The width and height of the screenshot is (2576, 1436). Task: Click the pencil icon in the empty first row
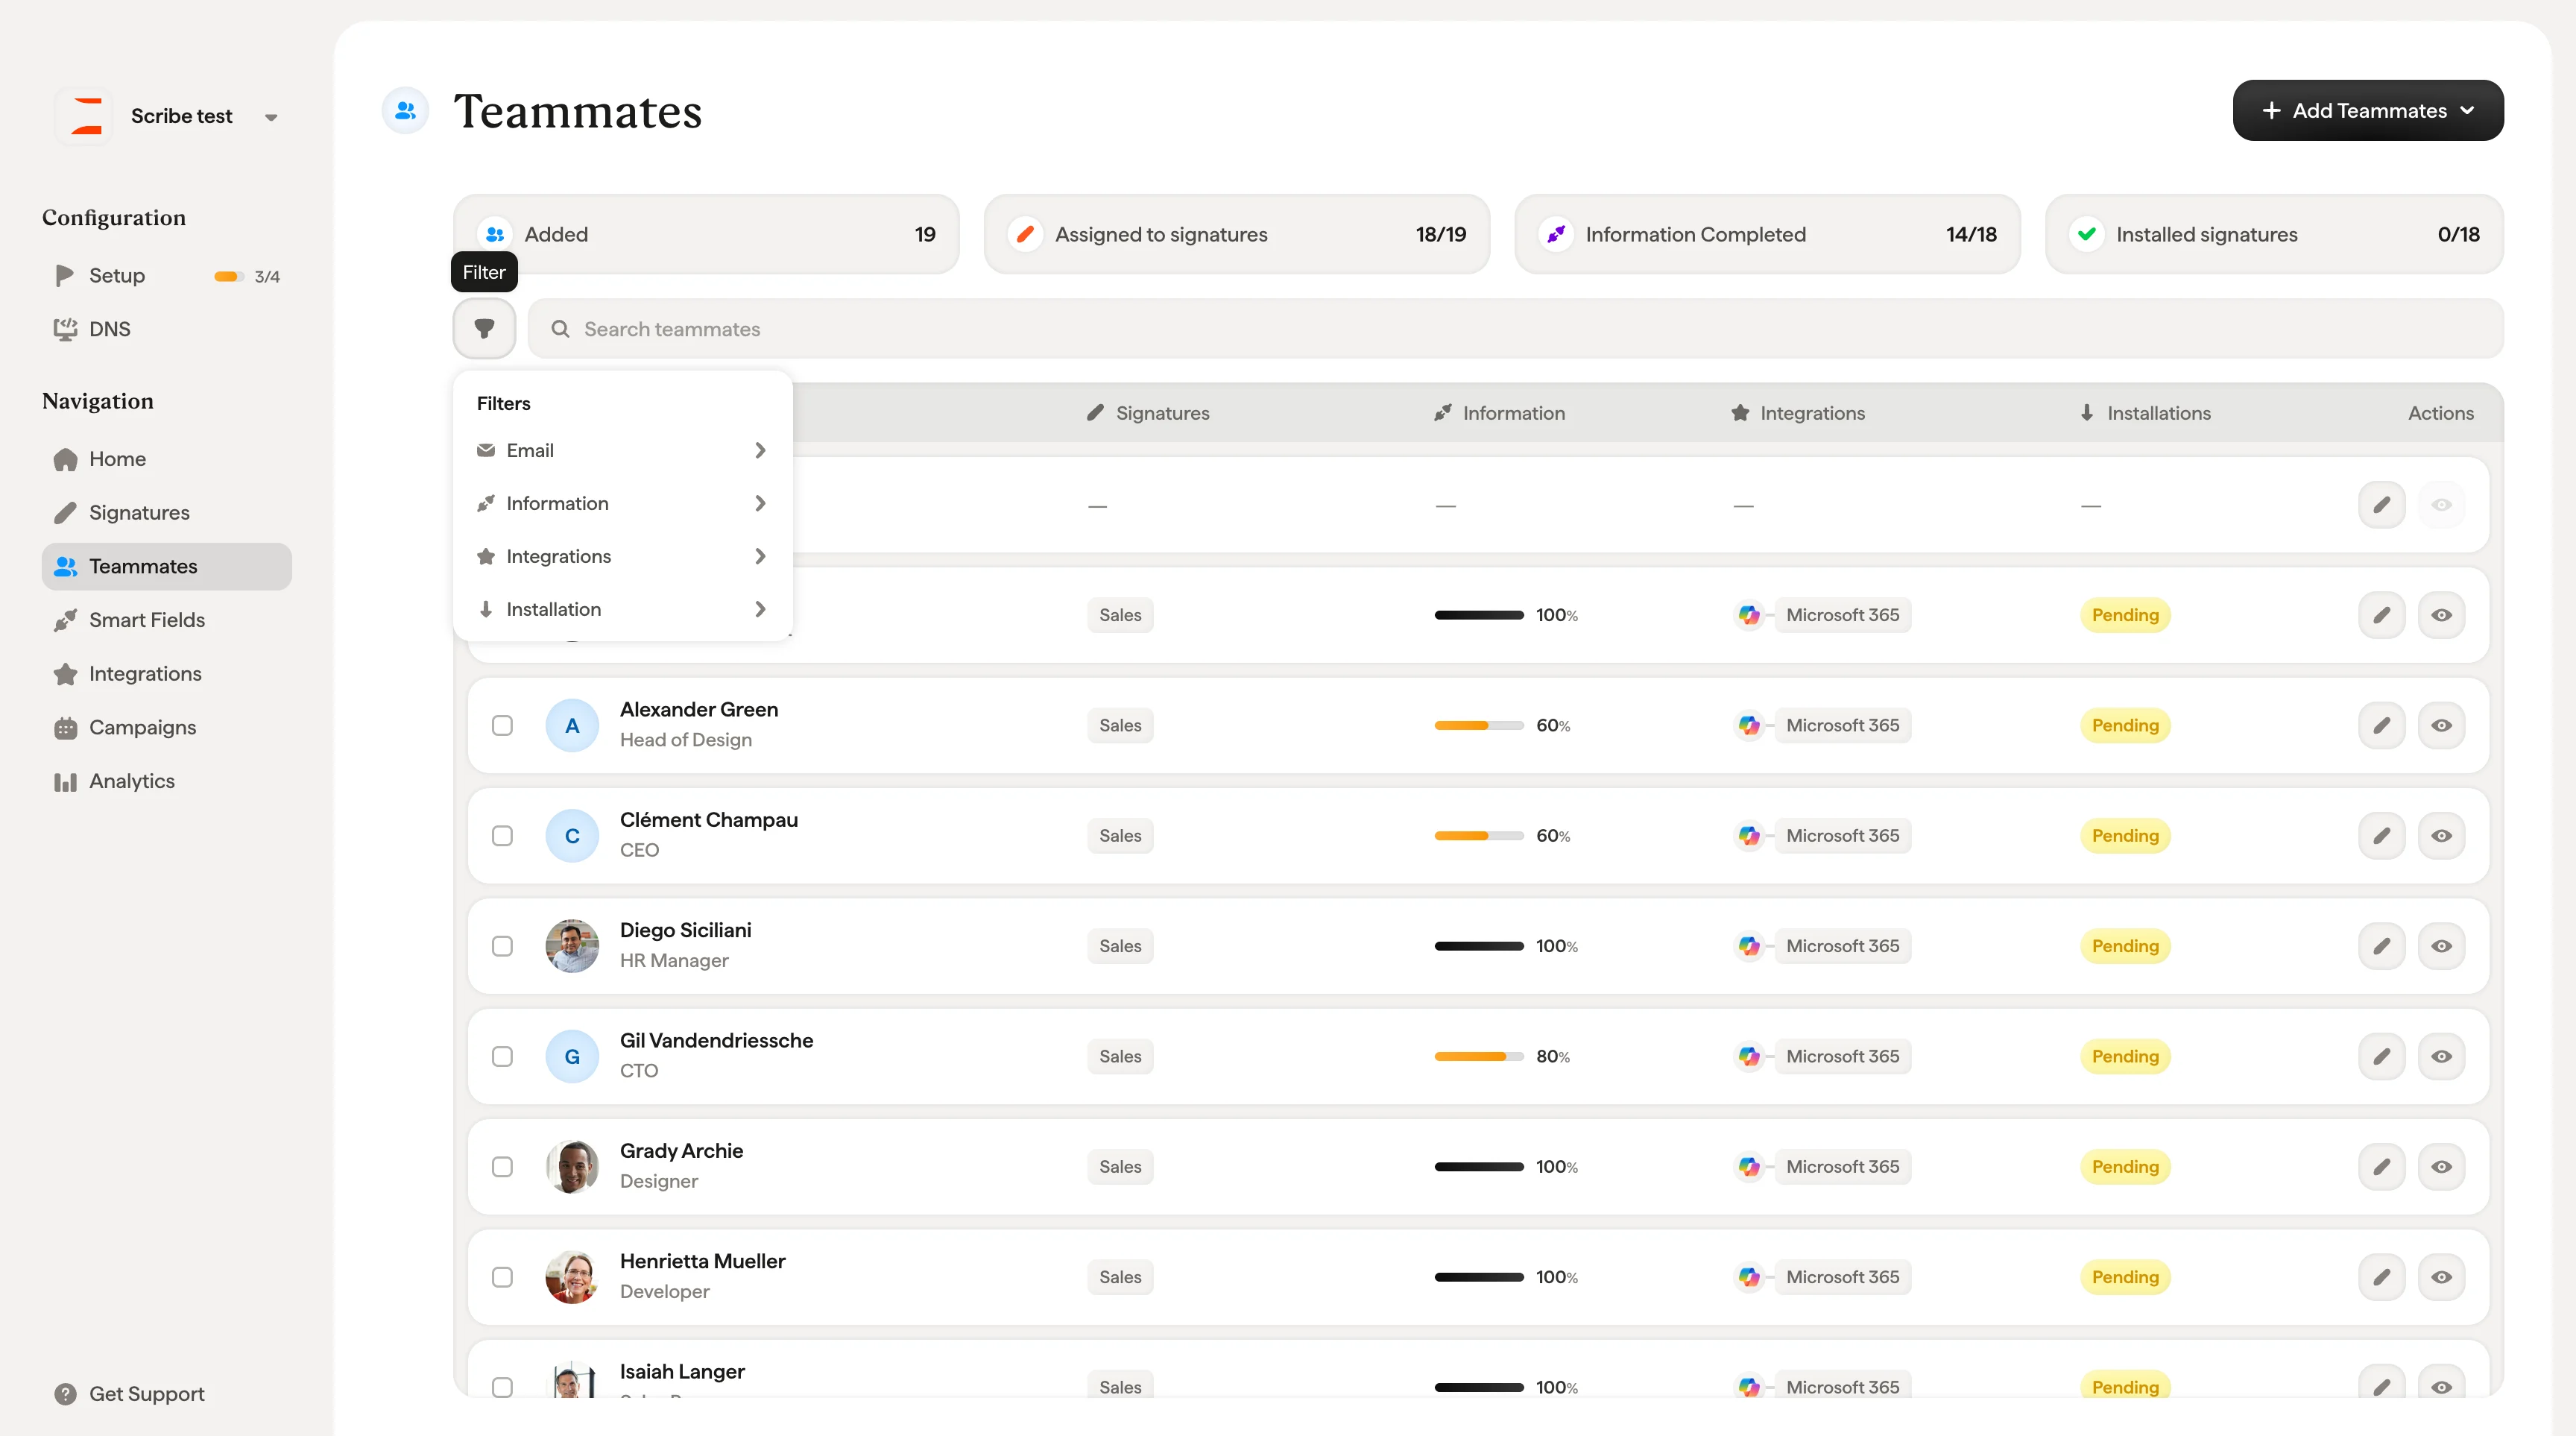[2381, 505]
